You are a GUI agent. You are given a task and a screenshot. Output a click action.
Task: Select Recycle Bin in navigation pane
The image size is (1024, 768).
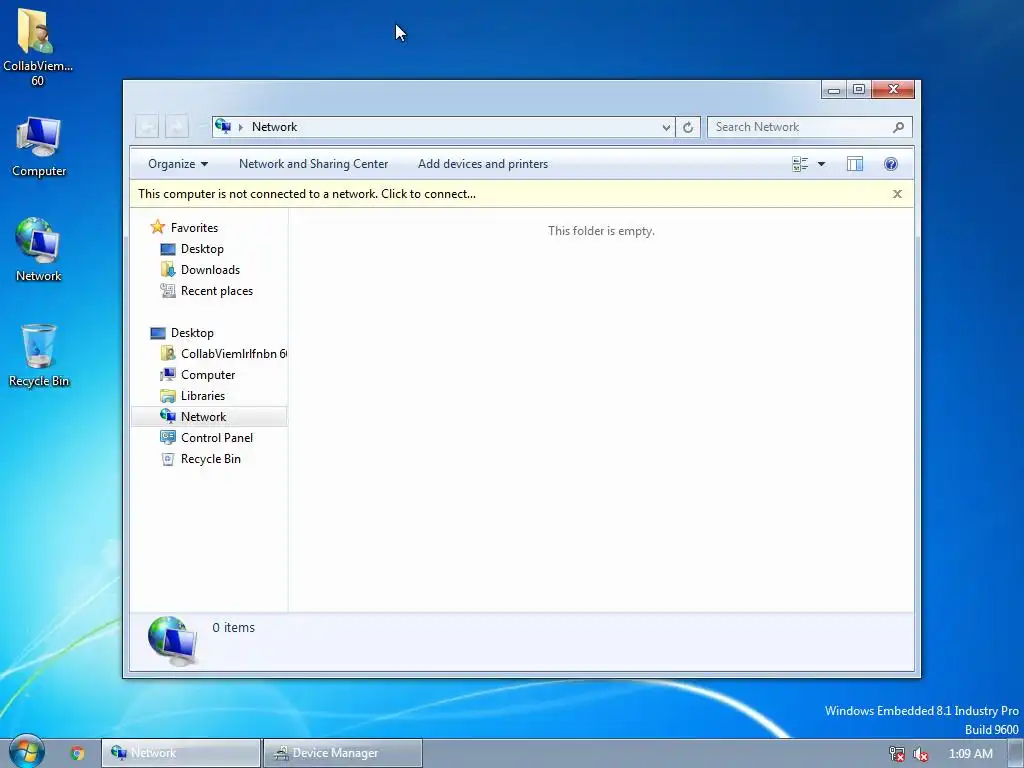(210, 458)
